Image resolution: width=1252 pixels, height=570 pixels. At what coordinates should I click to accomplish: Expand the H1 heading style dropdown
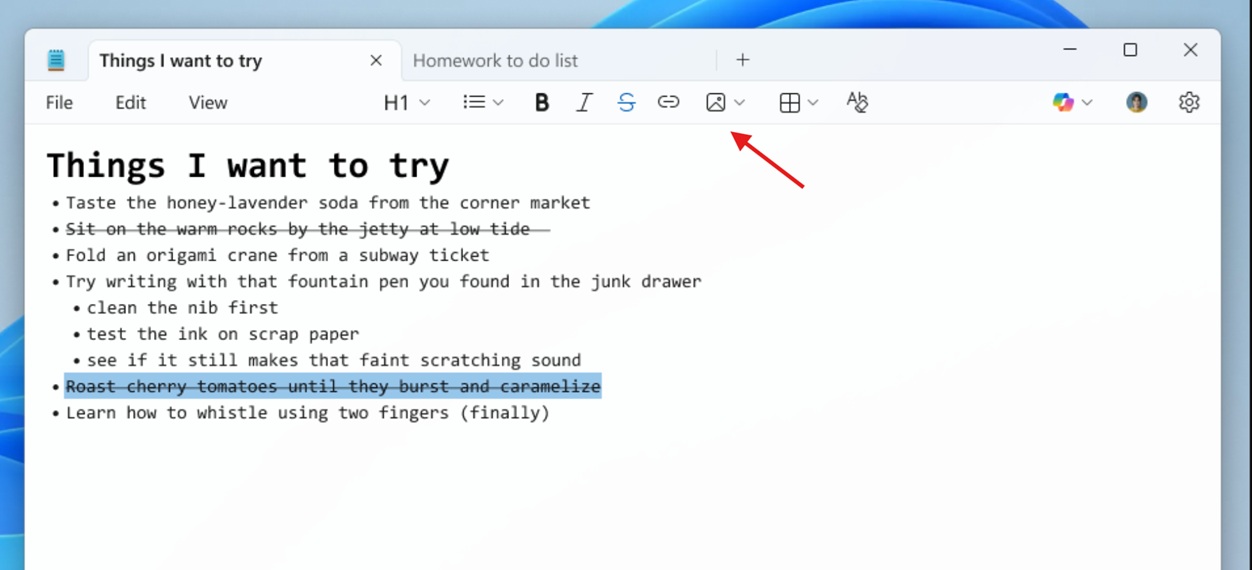(x=407, y=102)
